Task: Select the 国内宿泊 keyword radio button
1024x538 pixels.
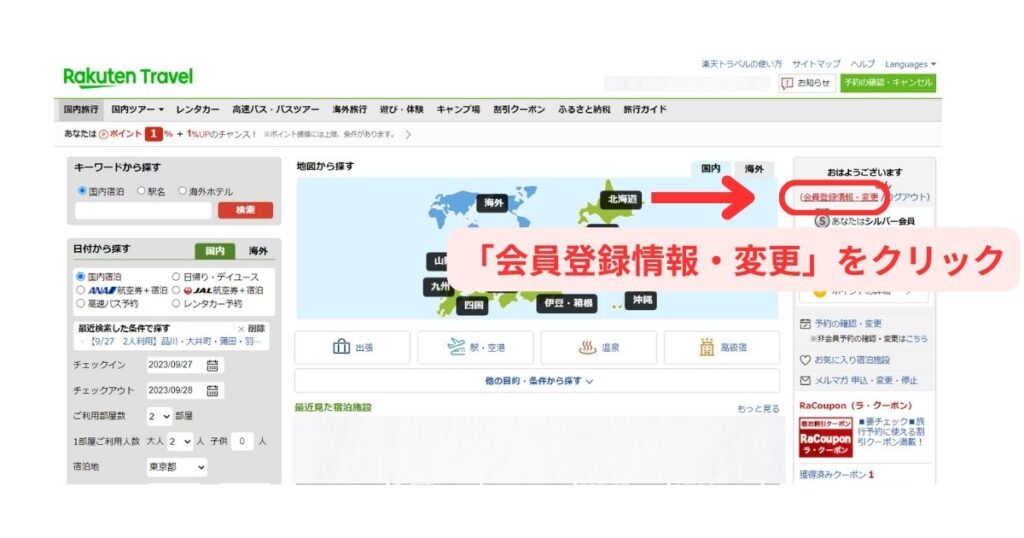Action: [x=82, y=191]
